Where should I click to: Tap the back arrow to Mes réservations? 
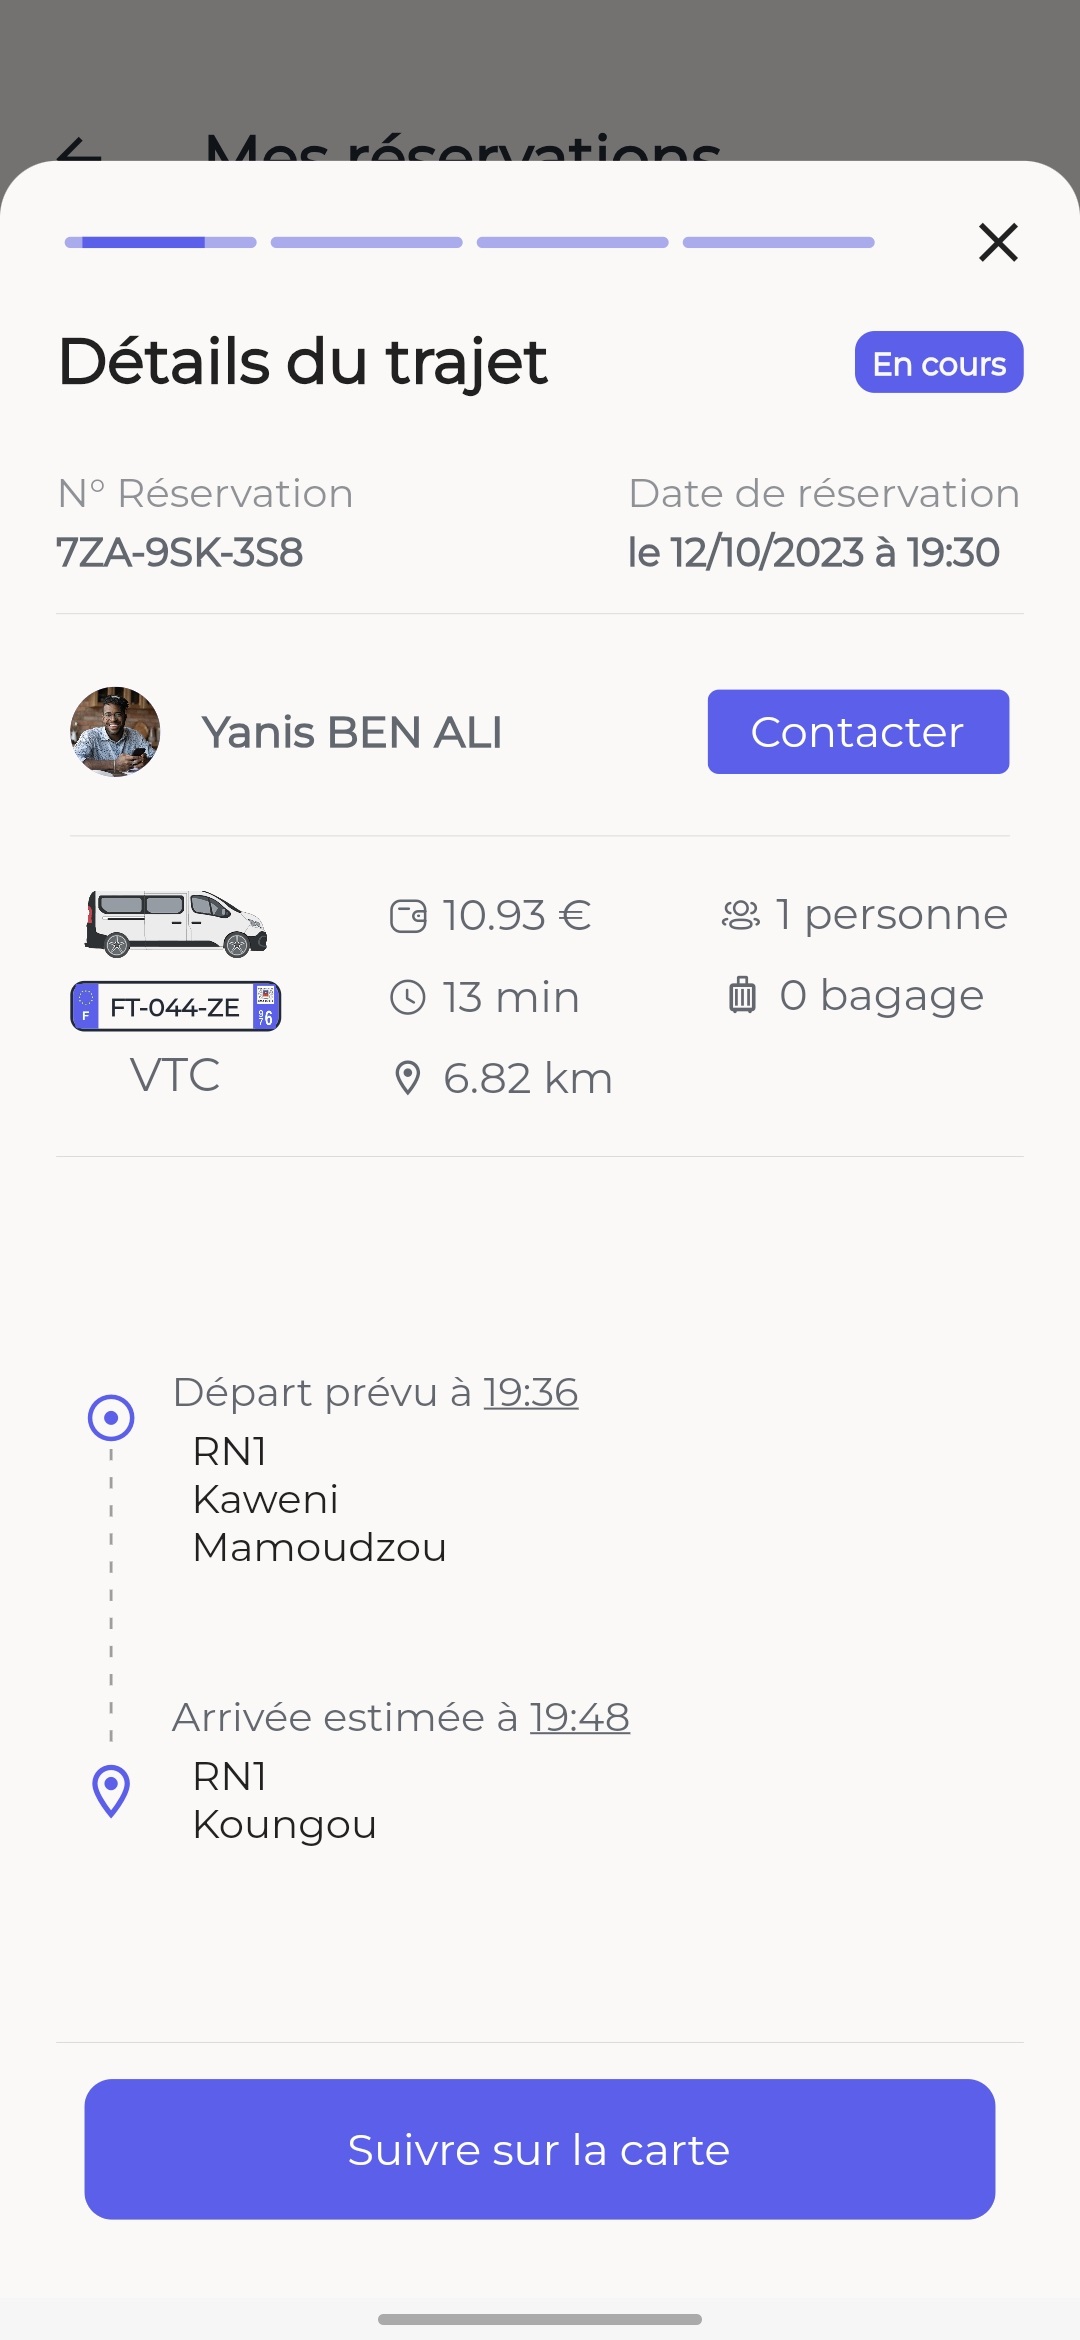[x=80, y=150]
